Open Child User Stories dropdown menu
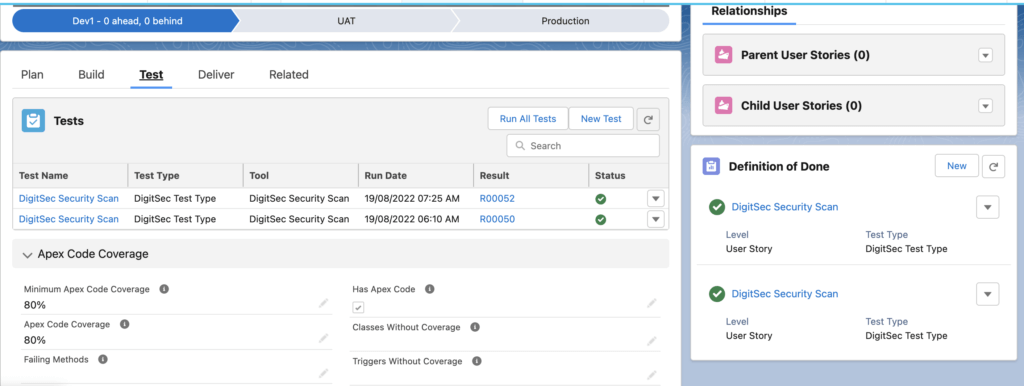The width and height of the screenshot is (1024, 386). [985, 106]
